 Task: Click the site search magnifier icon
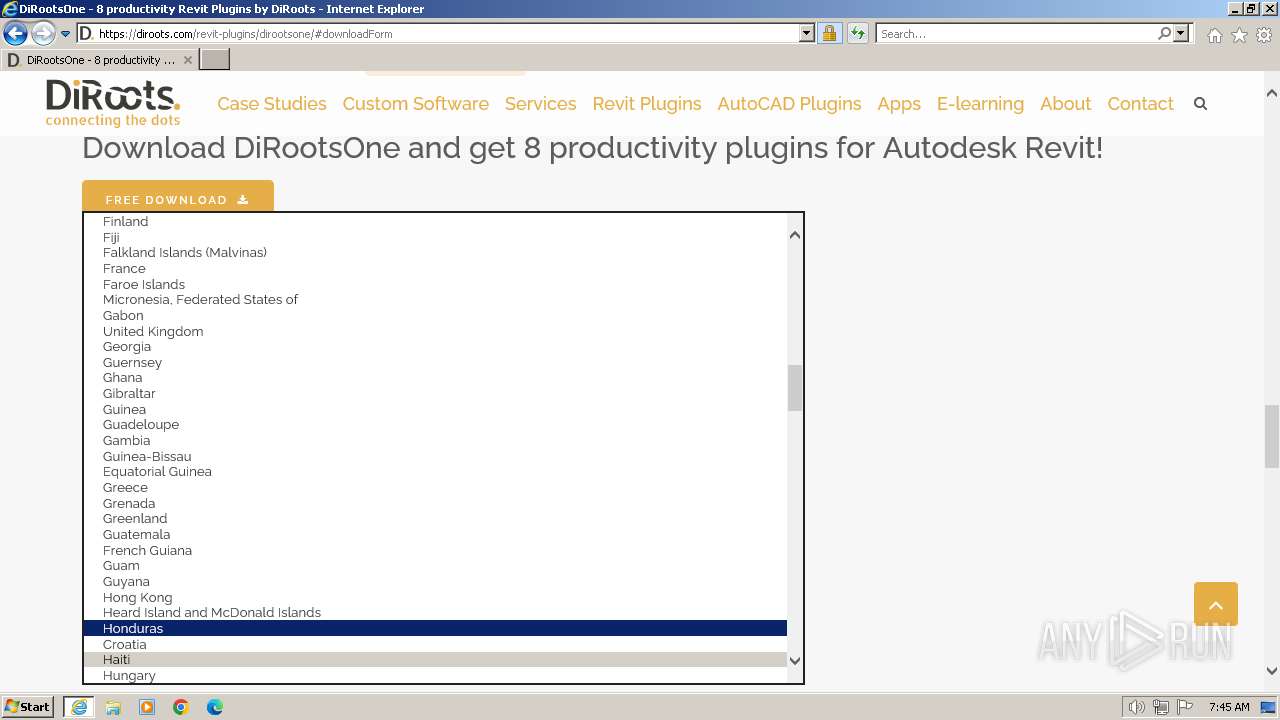(1200, 104)
